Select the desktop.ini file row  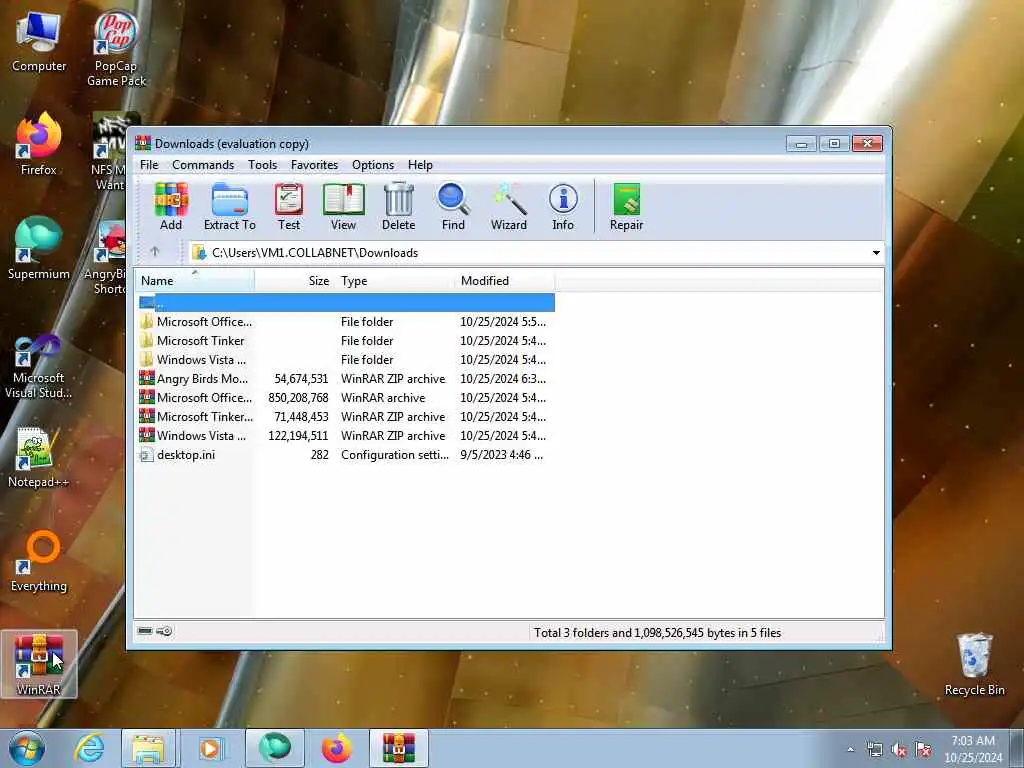pyautogui.click(x=345, y=455)
